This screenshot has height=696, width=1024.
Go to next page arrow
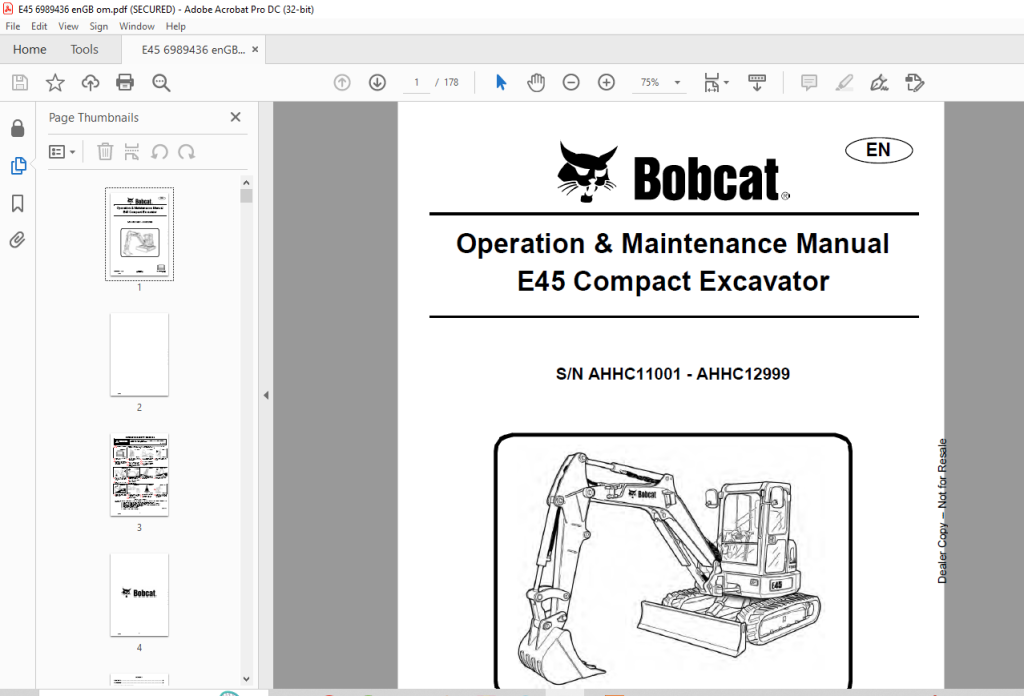pyautogui.click(x=377, y=82)
